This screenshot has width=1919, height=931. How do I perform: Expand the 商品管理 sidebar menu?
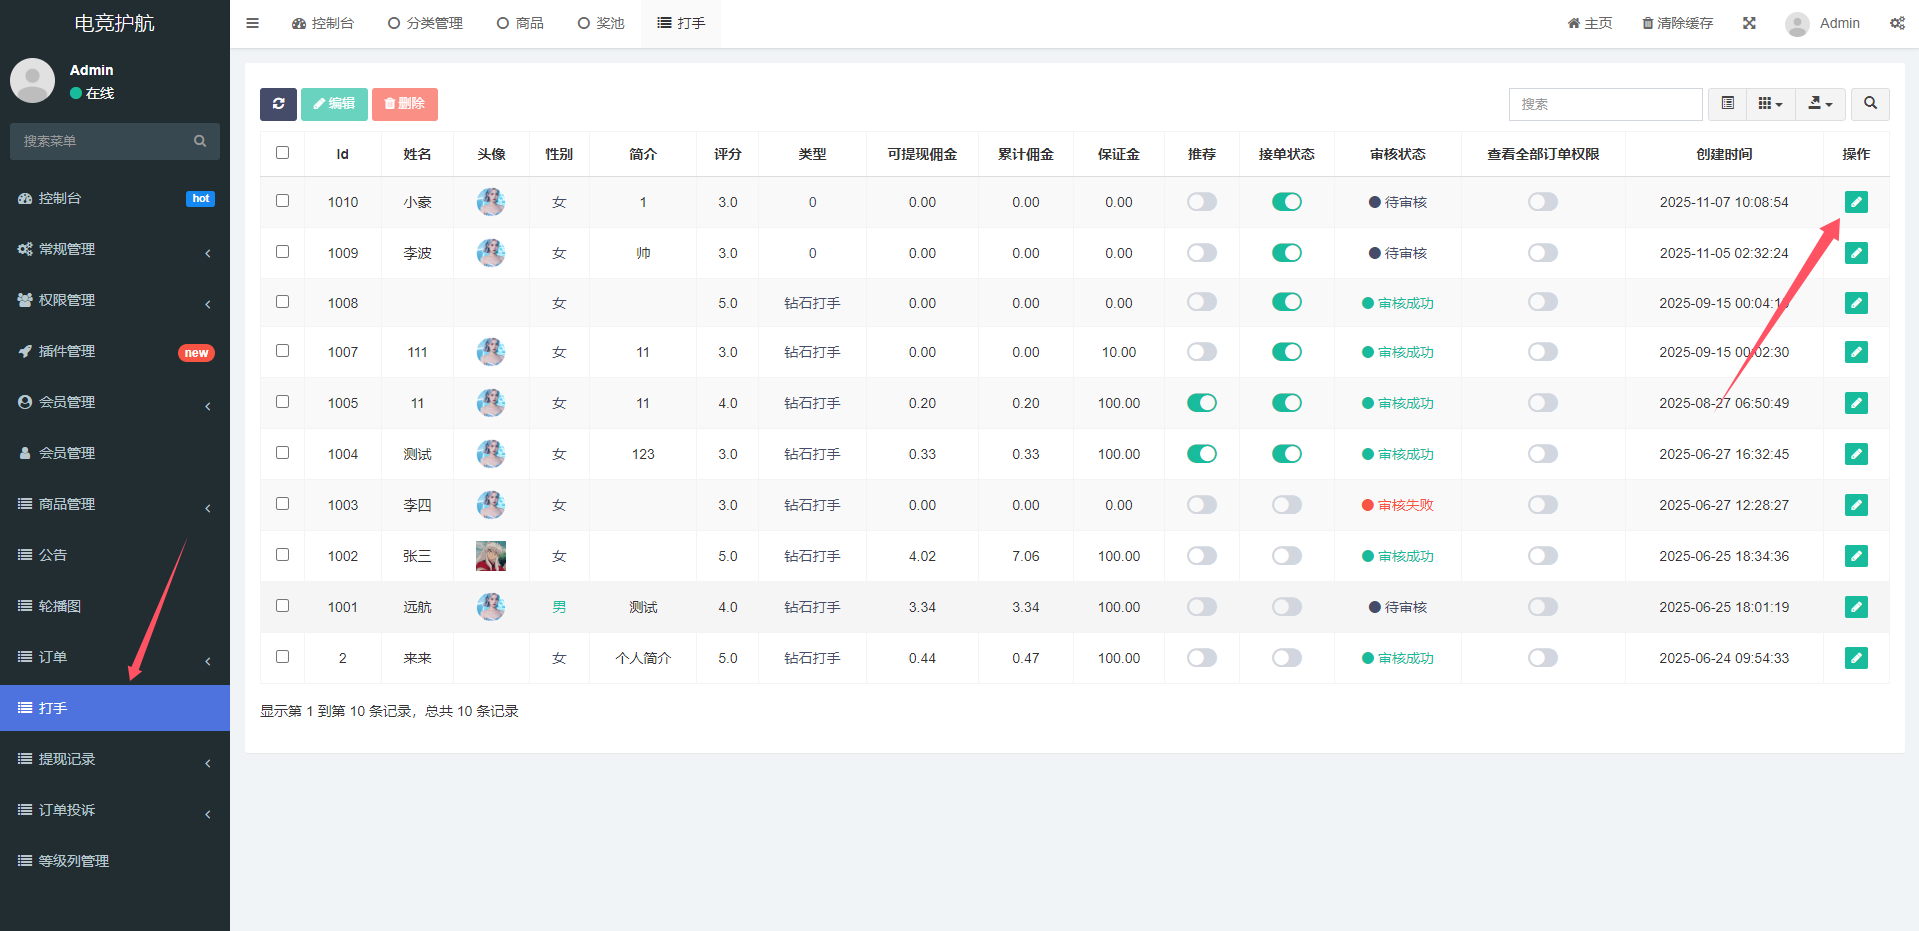pyautogui.click(x=115, y=504)
